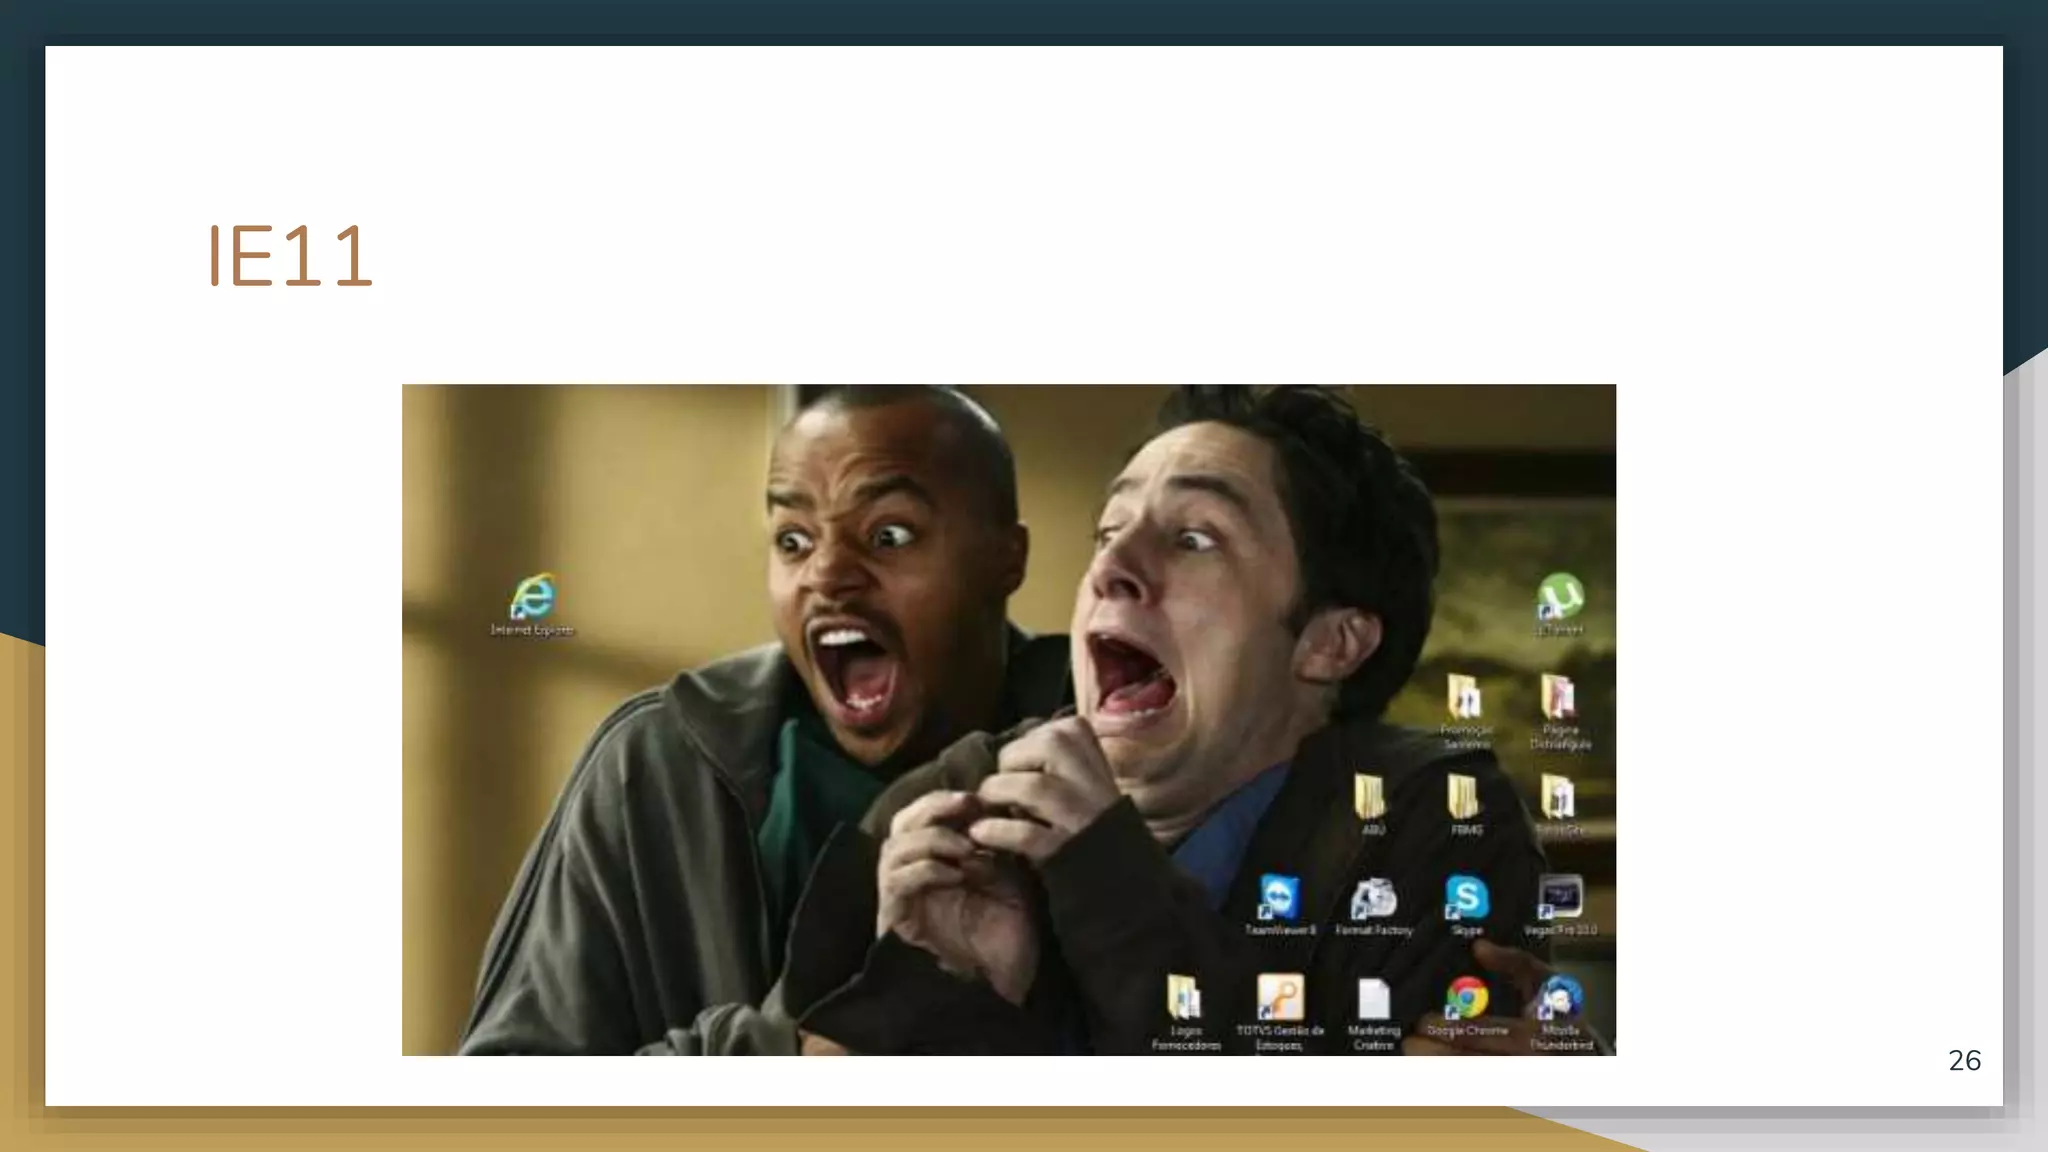Viewport: 2048px width, 1152px height.
Task: Click the Internet Explorer icon label text
Action: pyautogui.click(x=532, y=631)
